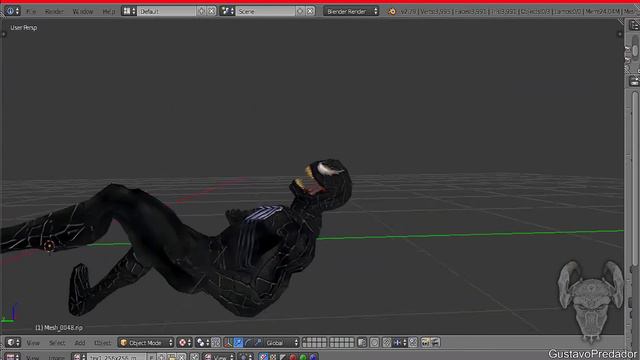
Task: Toggle the 3D manipulator widget
Action: pyautogui.click(x=228, y=342)
